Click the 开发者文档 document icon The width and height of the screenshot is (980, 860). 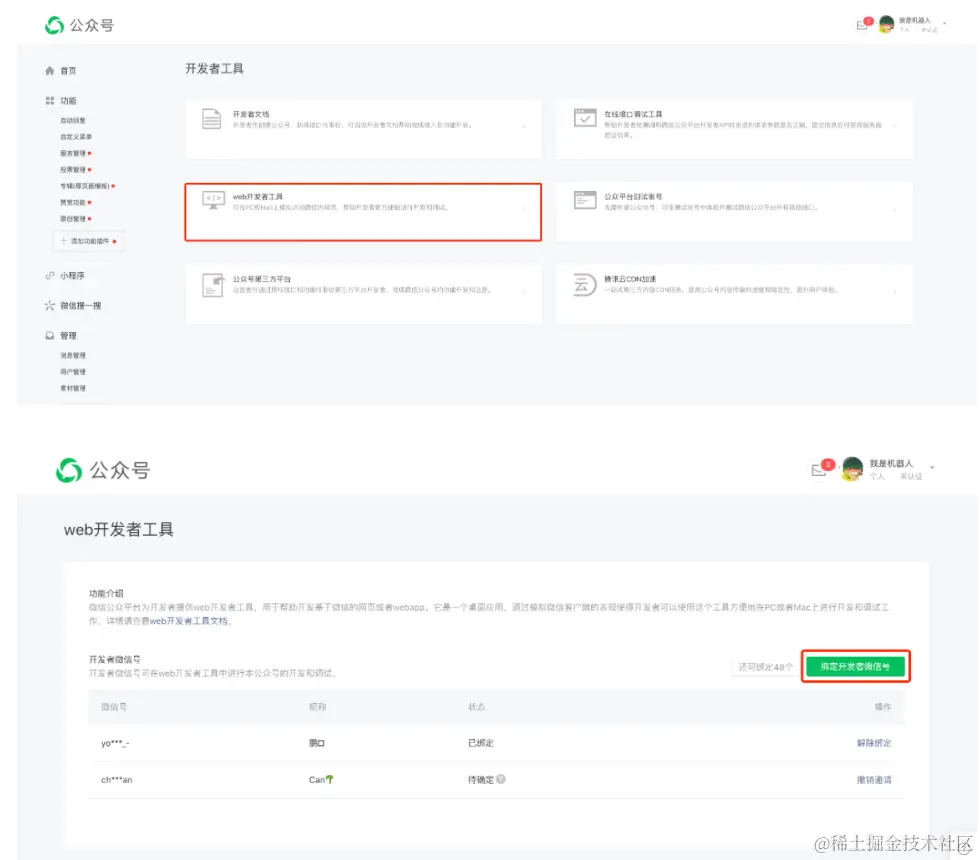(x=211, y=119)
